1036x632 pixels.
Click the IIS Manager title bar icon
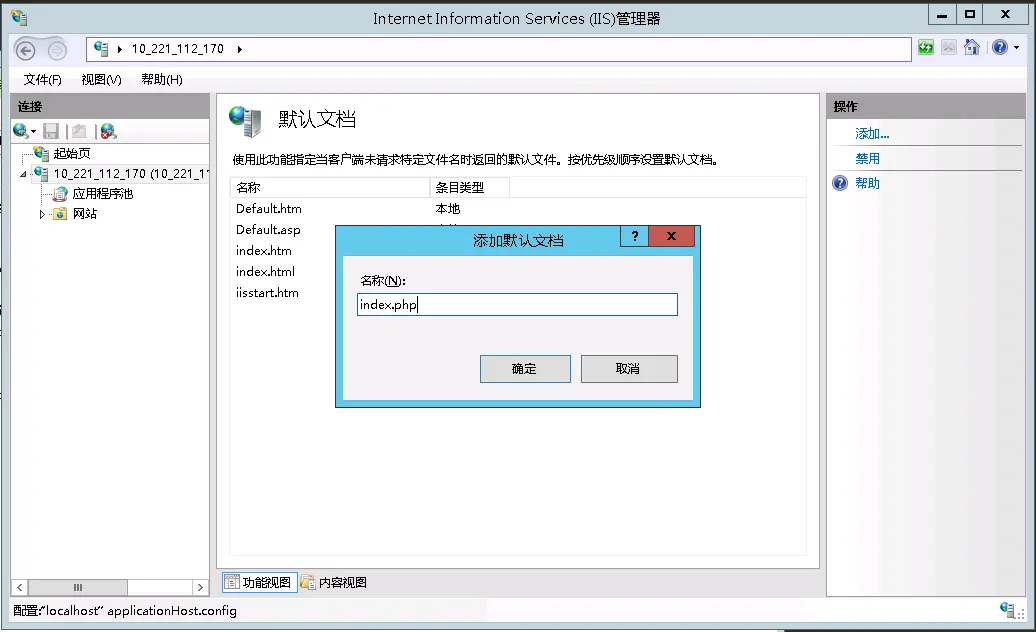19,18
